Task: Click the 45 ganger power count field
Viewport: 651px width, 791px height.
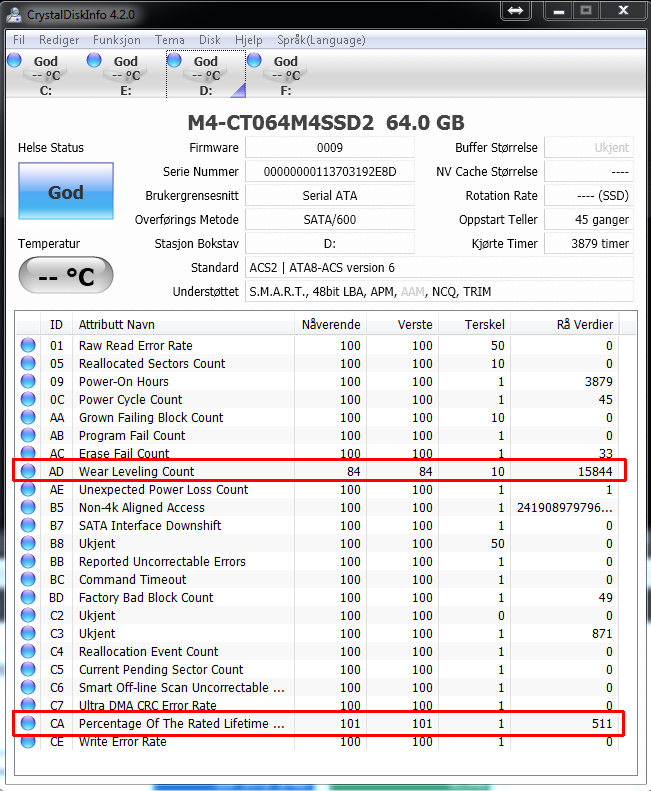Action: [x=589, y=220]
